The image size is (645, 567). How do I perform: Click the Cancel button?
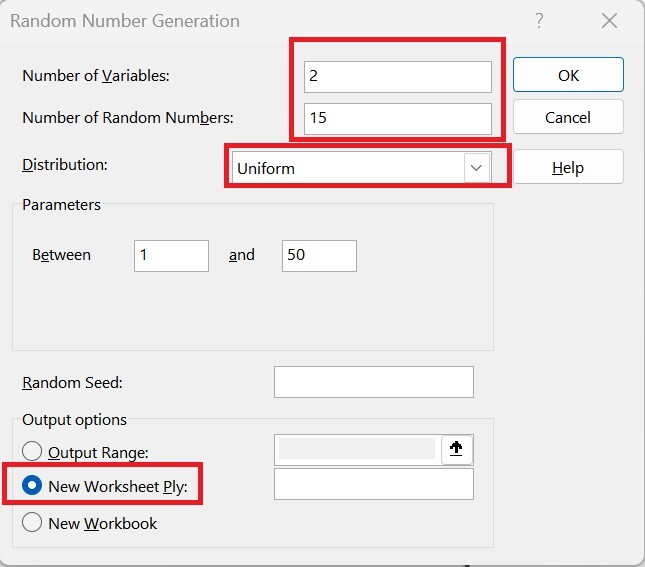(x=568, y=117)
